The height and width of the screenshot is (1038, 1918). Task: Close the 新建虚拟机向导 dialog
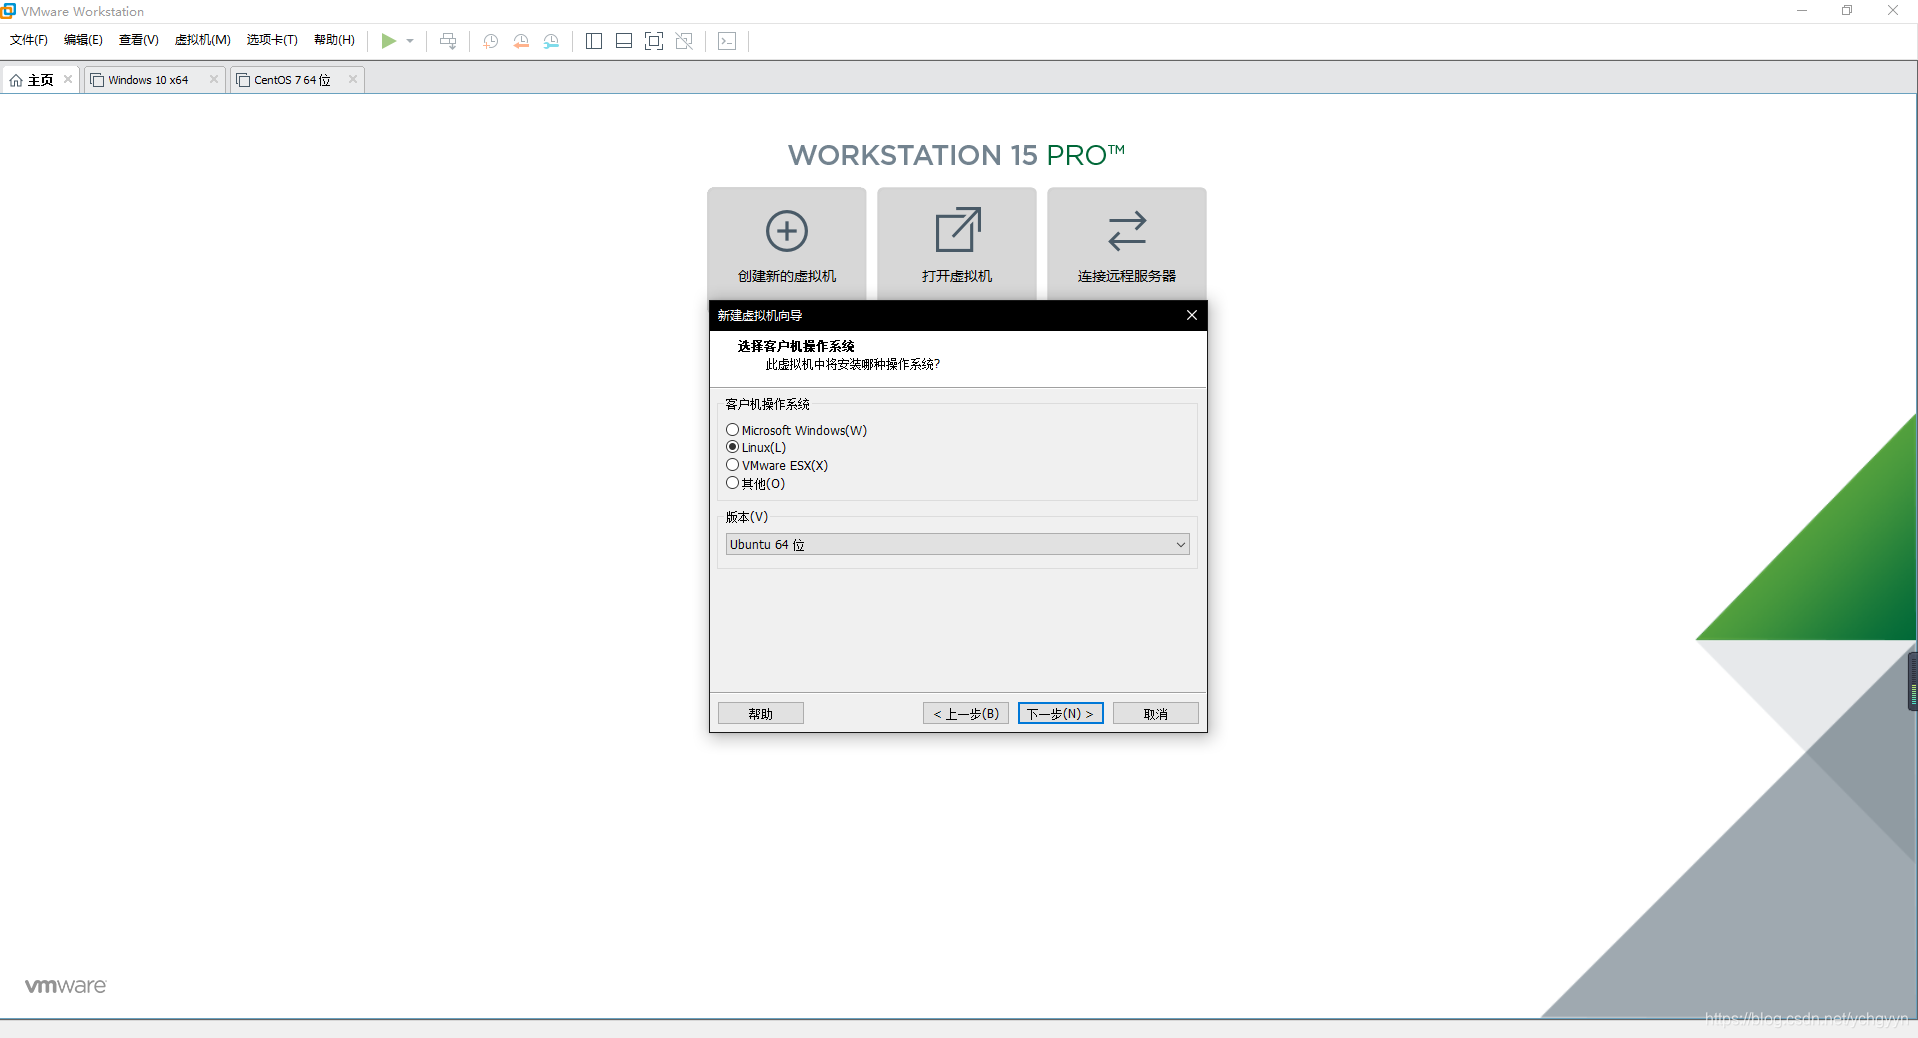click(x=1191, y=315)
